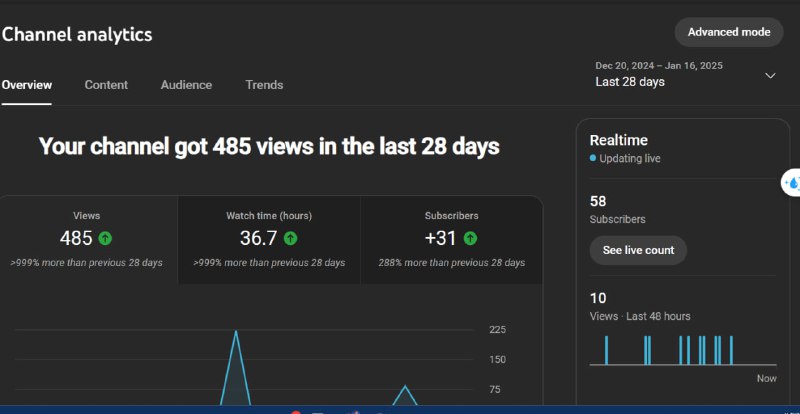Click the 10 realtime views number
The image size is (800, 414).
tap(598, 298)
